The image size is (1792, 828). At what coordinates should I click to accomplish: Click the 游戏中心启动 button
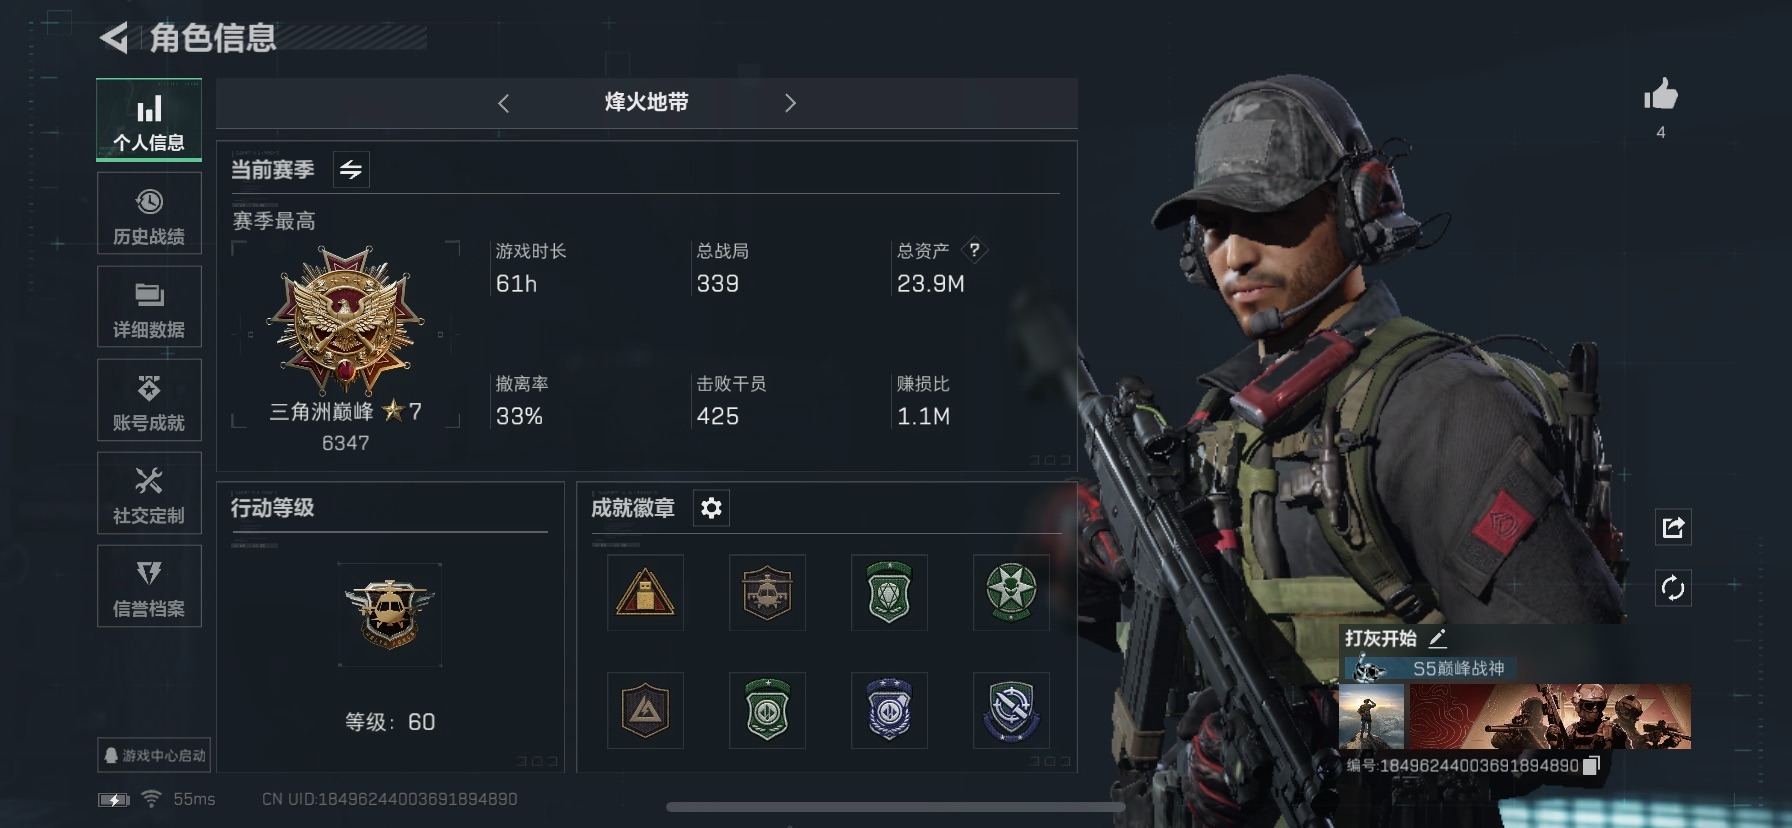154,755
